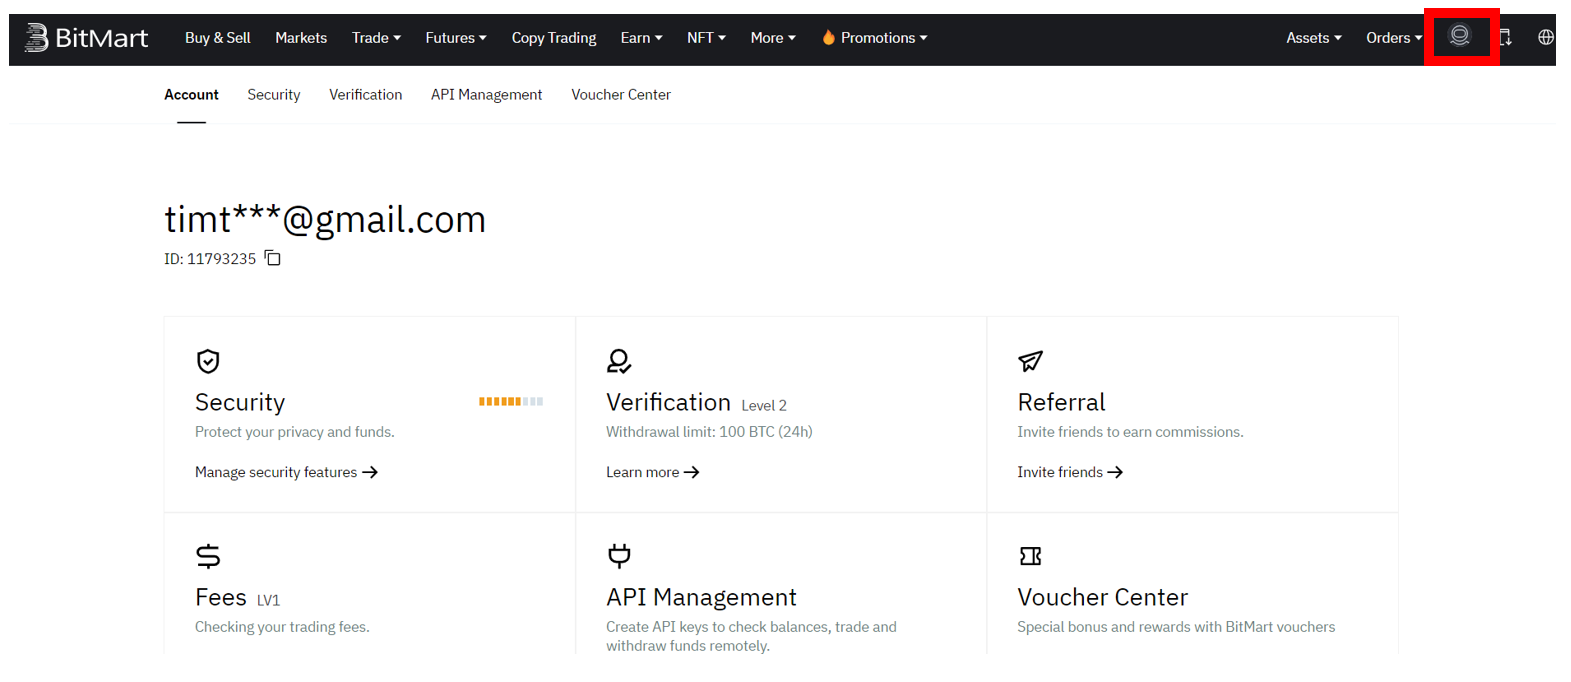The width and height of the screenshot is (1571, 682).
Task: Switch to the API Management tab
Action: (x=487, y=95)
